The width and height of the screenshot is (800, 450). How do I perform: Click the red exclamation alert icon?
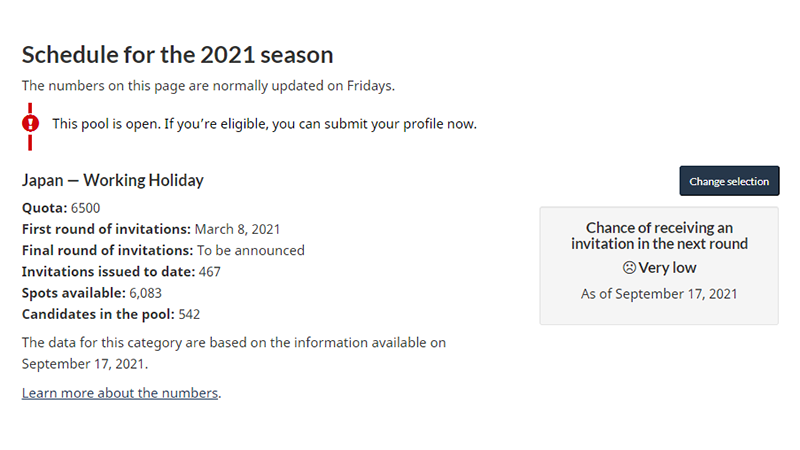[30, 123]
